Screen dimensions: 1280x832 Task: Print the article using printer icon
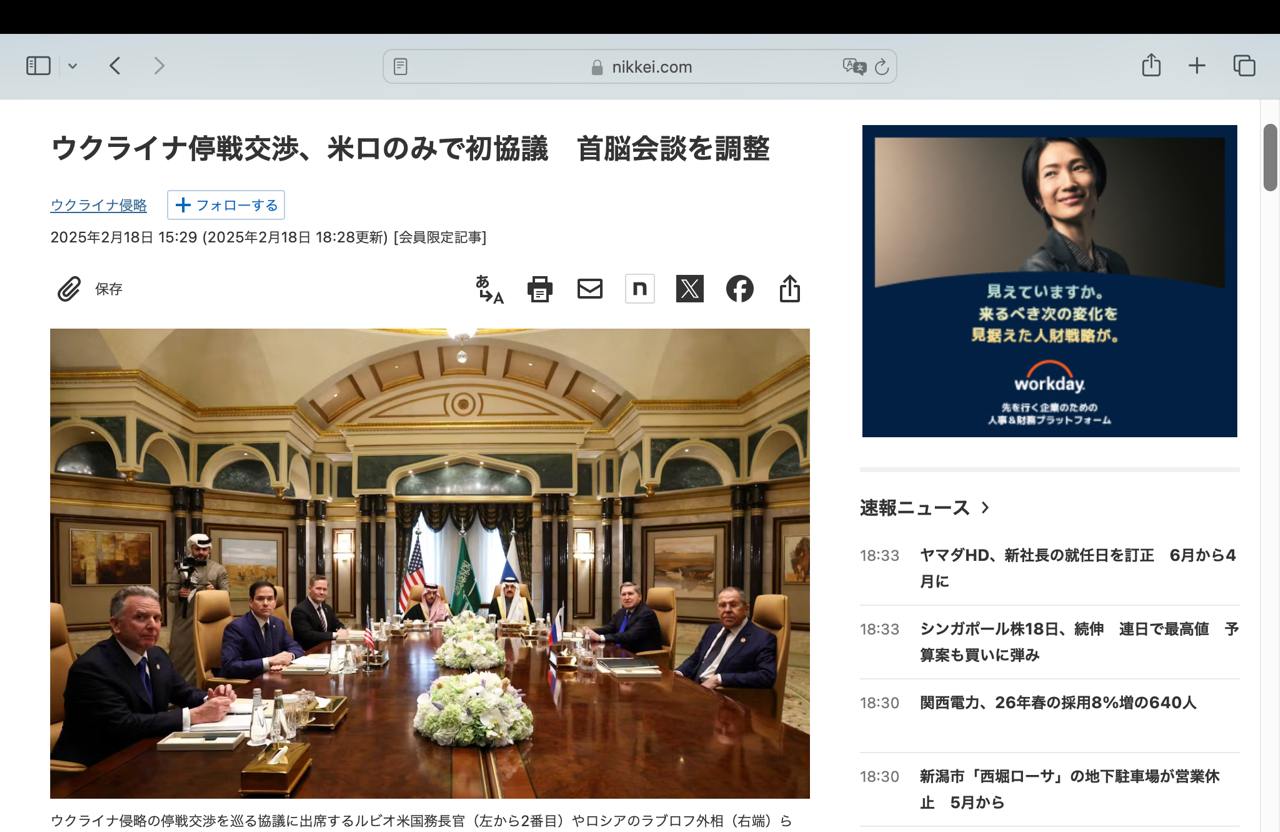[540, 289]
